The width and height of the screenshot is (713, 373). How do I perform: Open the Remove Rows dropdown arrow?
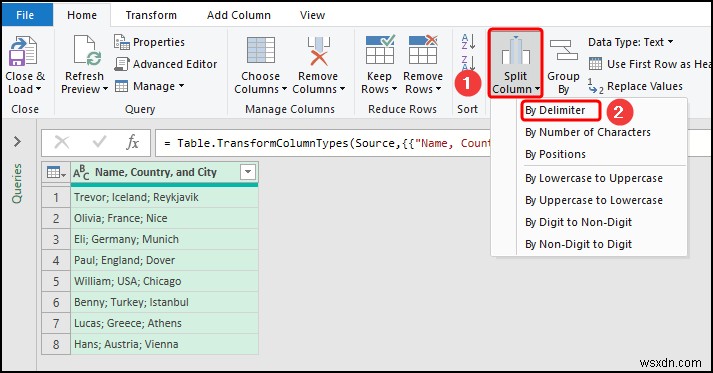click(x=438, y=89)
